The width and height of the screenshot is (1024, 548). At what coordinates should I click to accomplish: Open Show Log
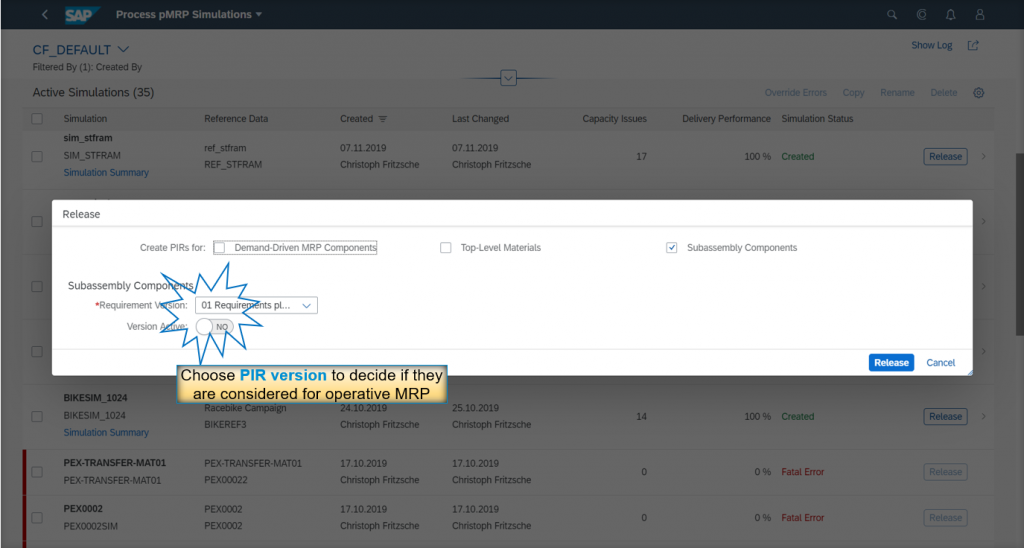[x=931, y=45]
